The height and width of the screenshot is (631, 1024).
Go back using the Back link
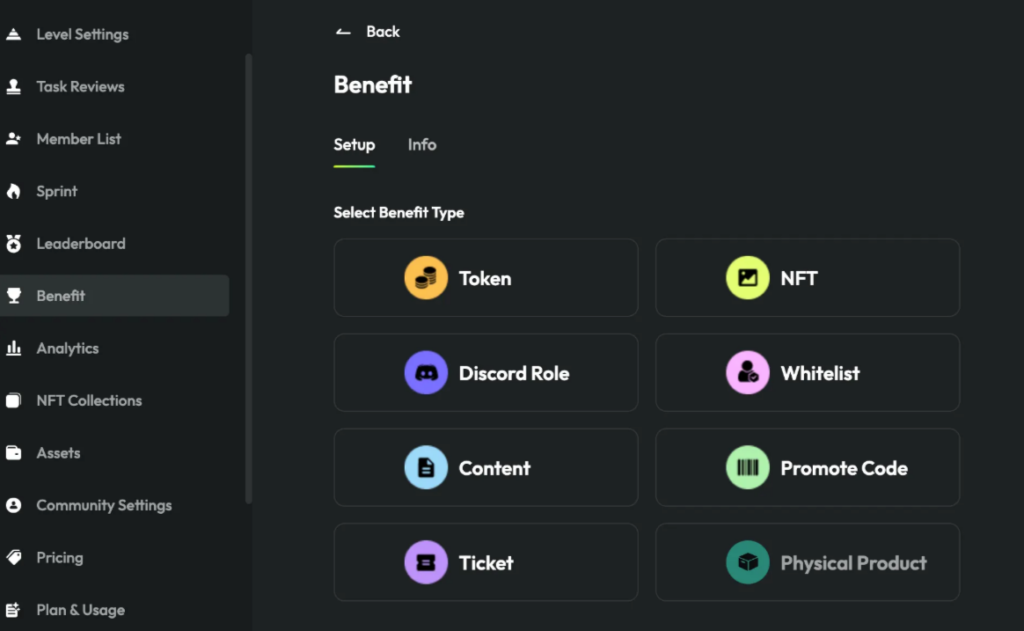368,32
